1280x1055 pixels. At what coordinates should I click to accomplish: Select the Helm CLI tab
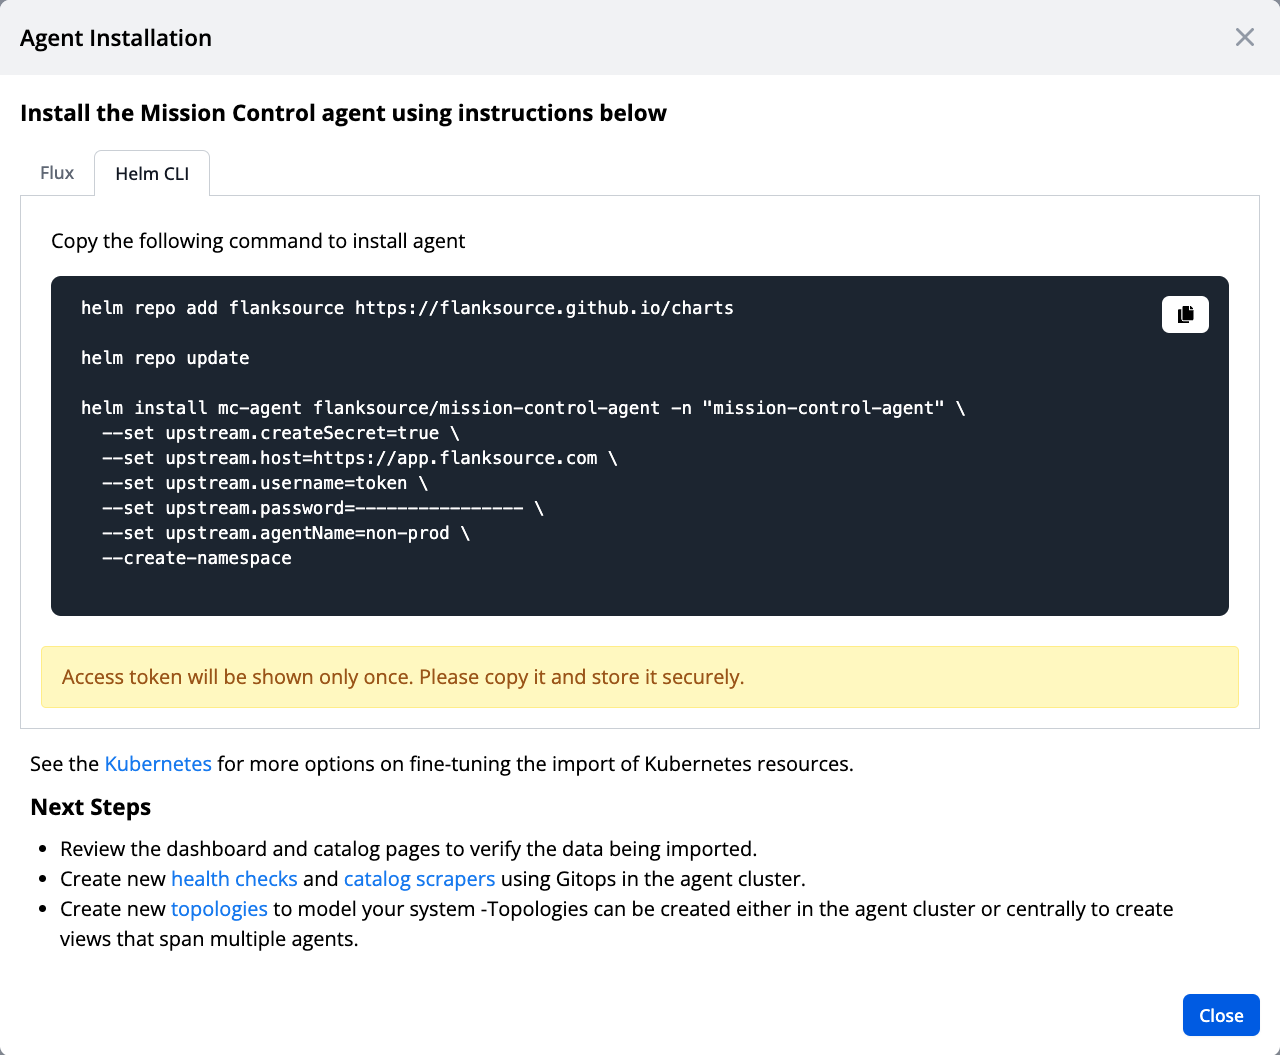152,174
